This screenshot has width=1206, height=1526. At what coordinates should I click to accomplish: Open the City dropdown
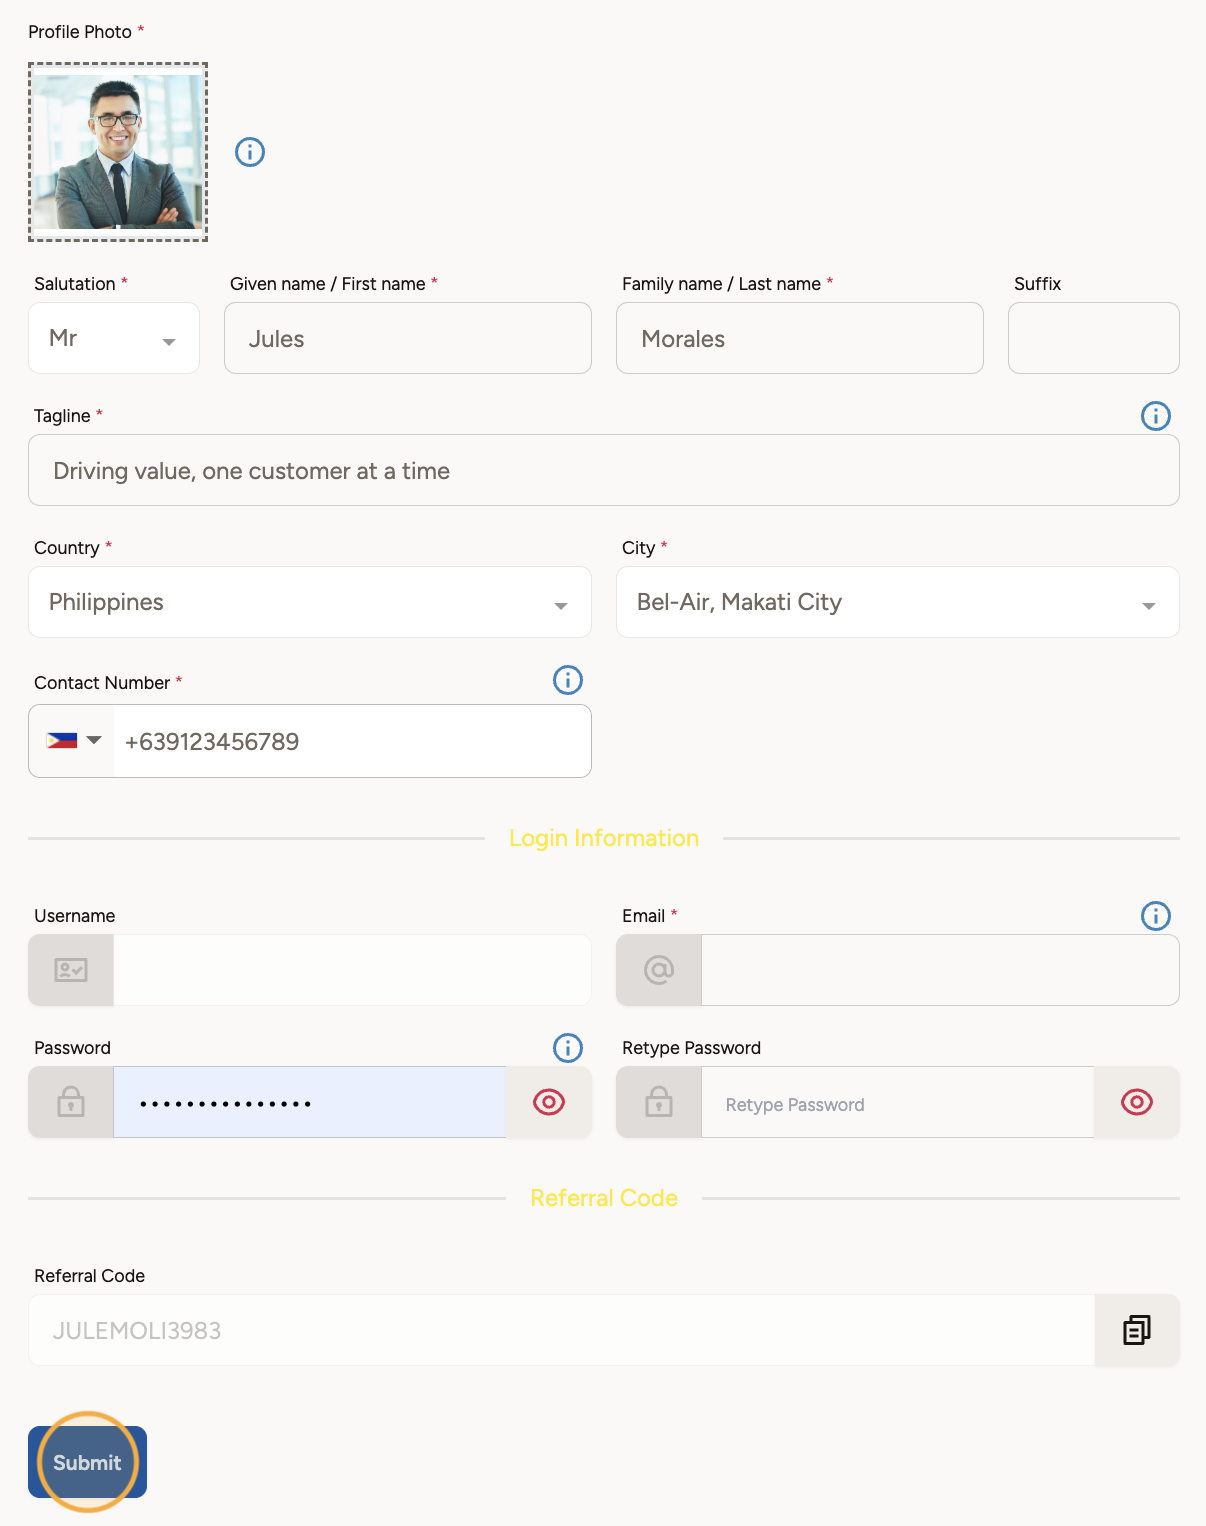pos(897,603)
